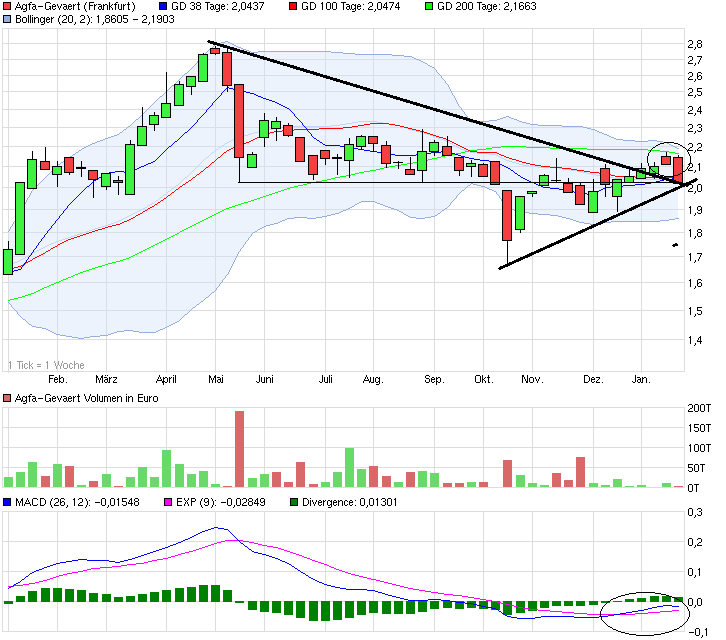Click the dark green Divergence legend icon
Viewport: 726px width, 640px height.
coord(293,502)
